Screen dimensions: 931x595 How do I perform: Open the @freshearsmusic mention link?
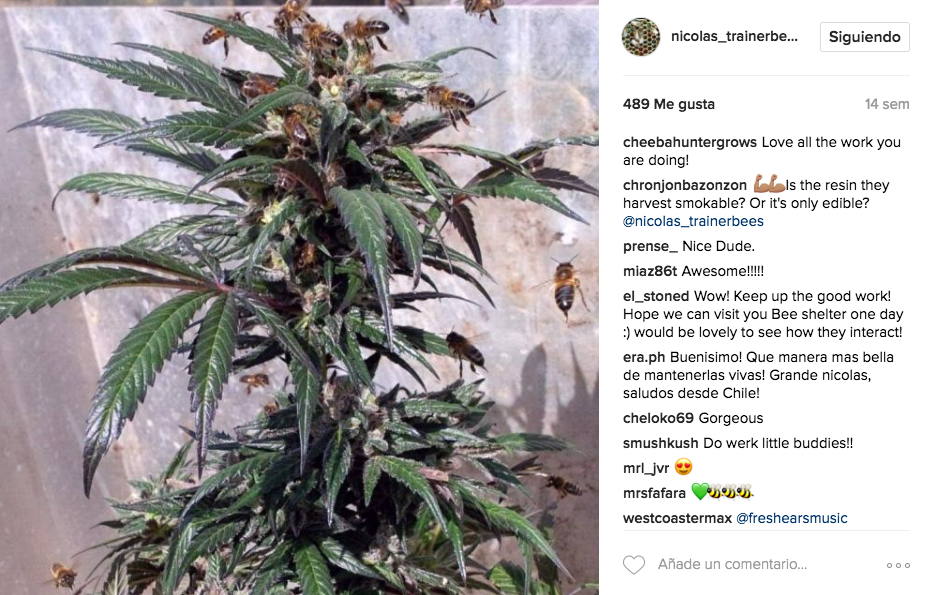click(x=791, y=518)
